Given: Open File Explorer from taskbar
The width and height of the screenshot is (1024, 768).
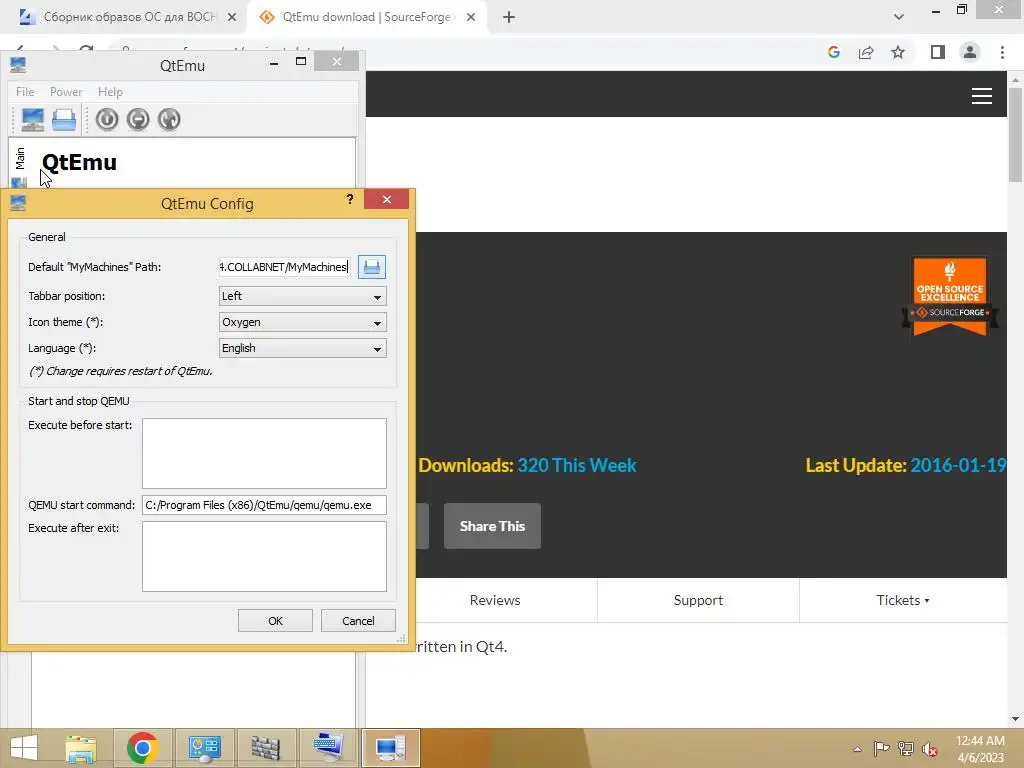Looking at the screenshot, I should (x=81, y=748).
